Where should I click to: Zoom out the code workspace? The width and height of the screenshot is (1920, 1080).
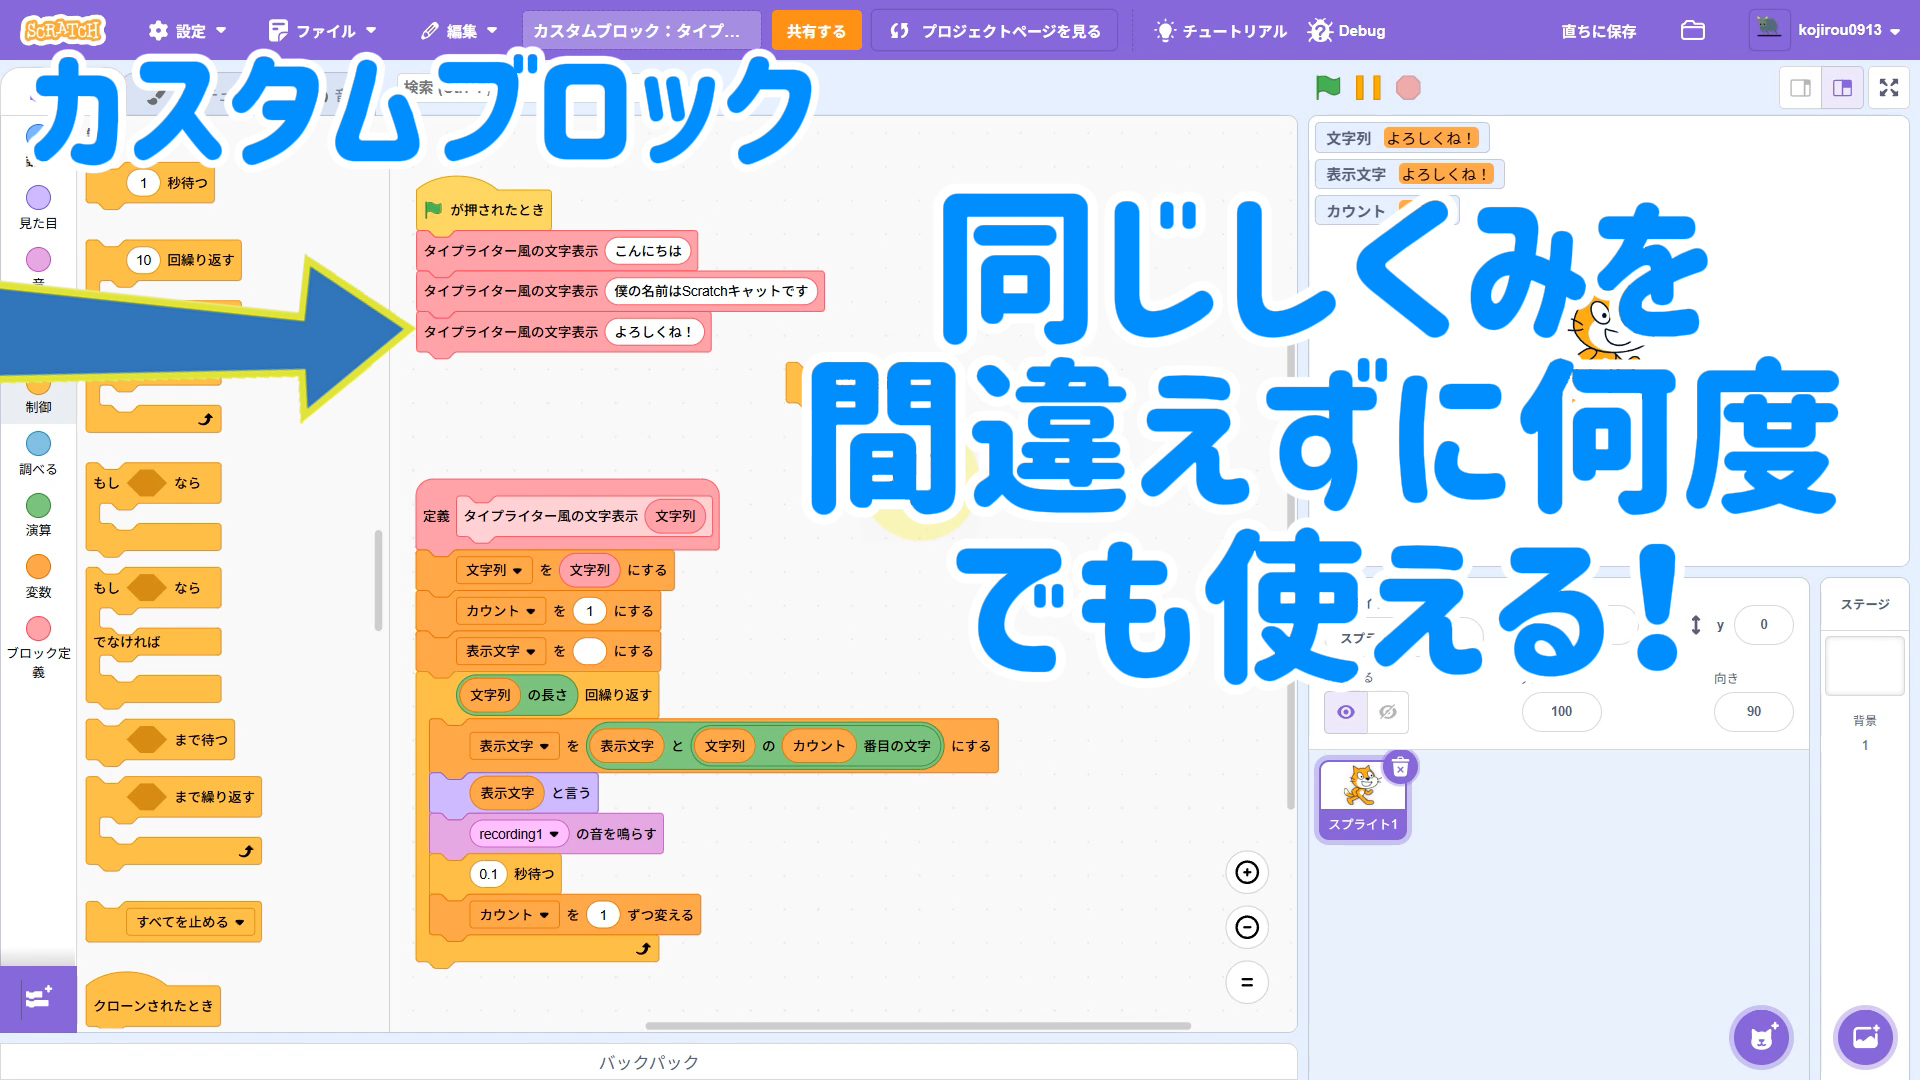click(x=1247, y=928)
